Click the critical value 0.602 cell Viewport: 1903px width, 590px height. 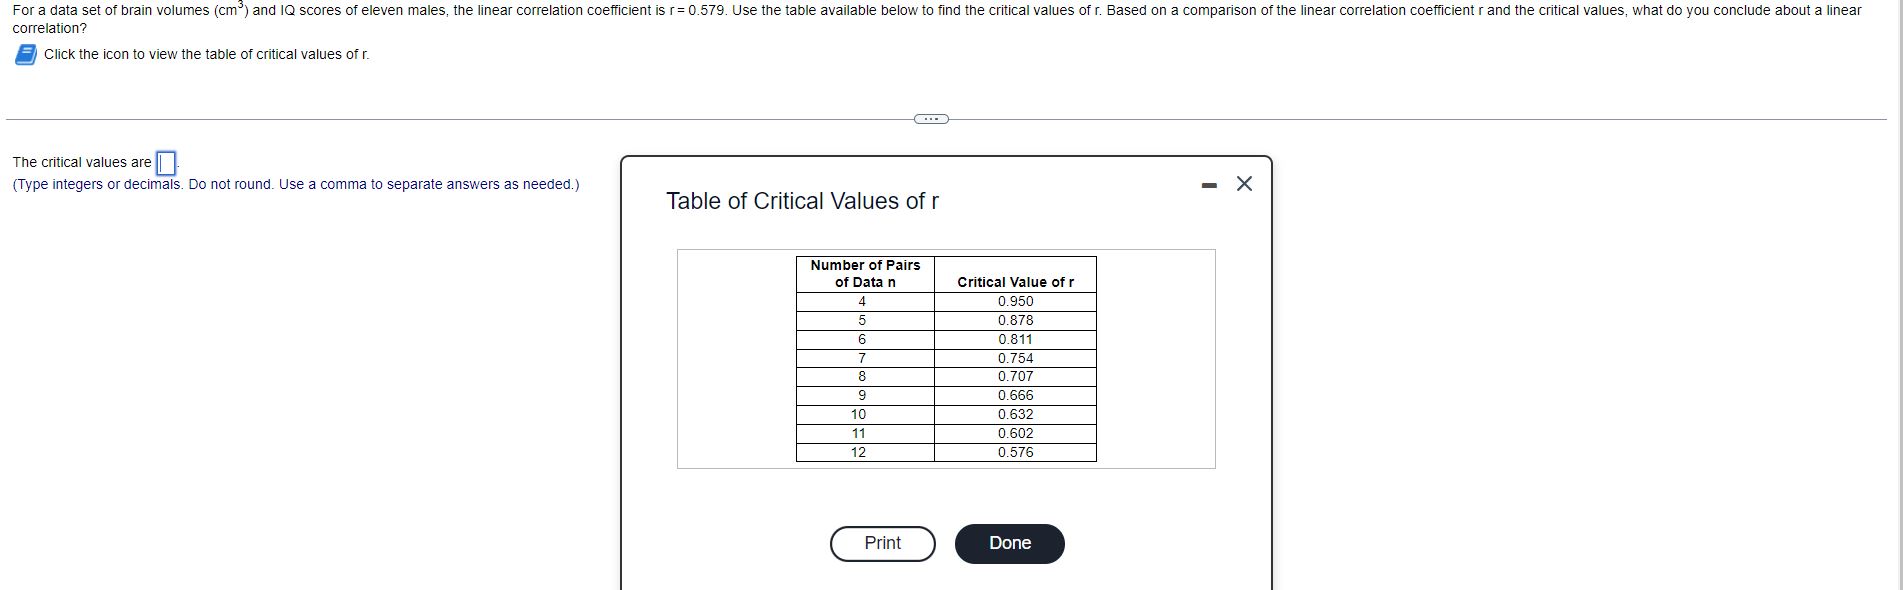pyautogui.click(x=1014, y=433)
